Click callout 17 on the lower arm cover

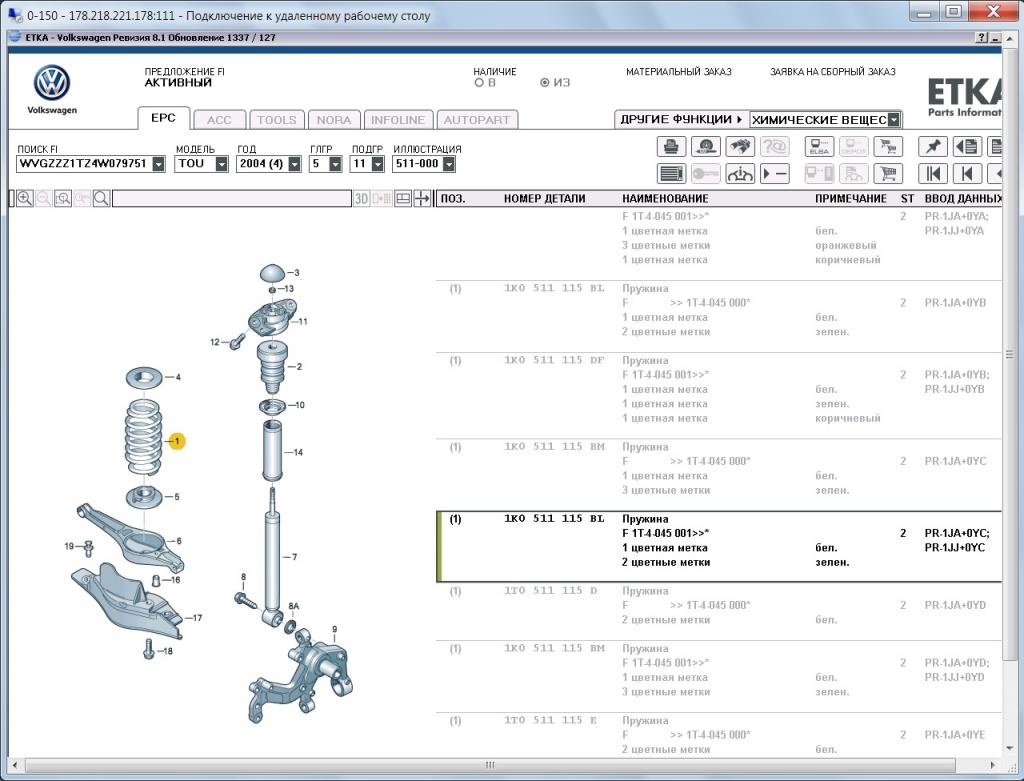click(197, 618)
